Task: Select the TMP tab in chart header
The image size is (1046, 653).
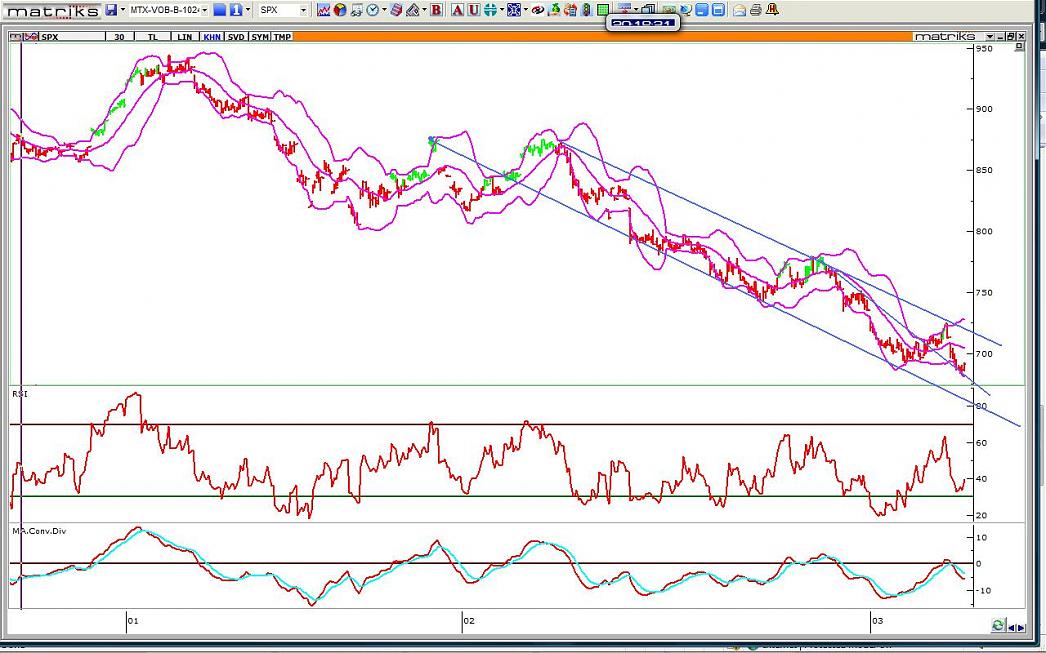Action: click(x=283, y=36)
